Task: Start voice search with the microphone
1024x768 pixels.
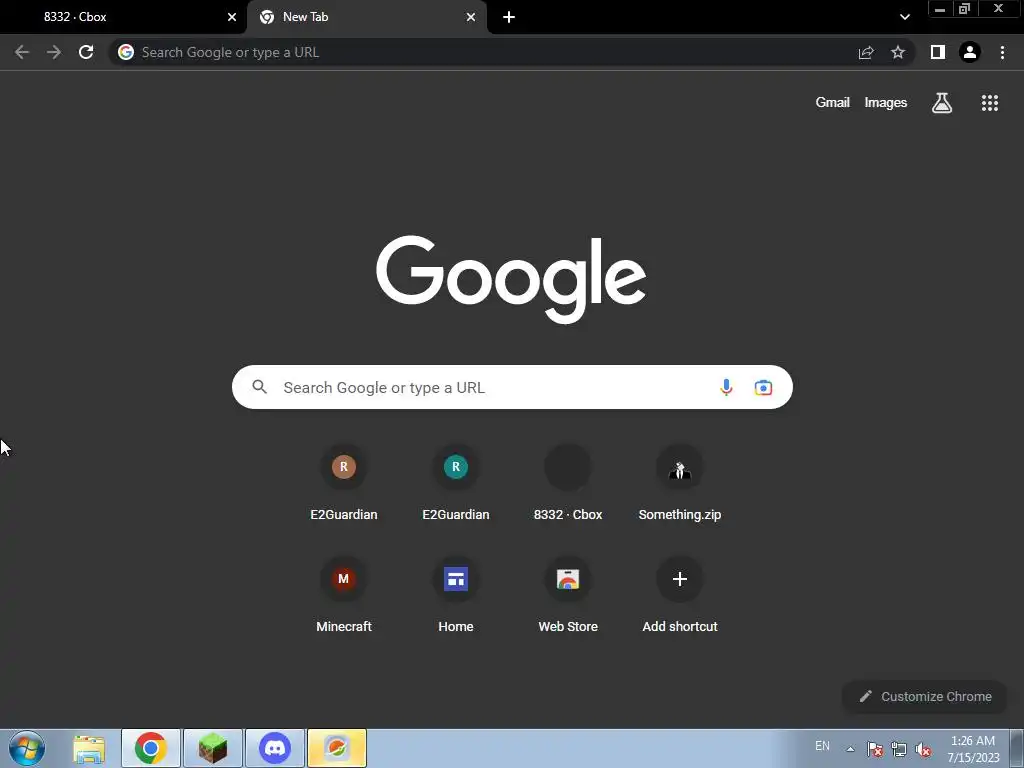Action: pos(726,387)
